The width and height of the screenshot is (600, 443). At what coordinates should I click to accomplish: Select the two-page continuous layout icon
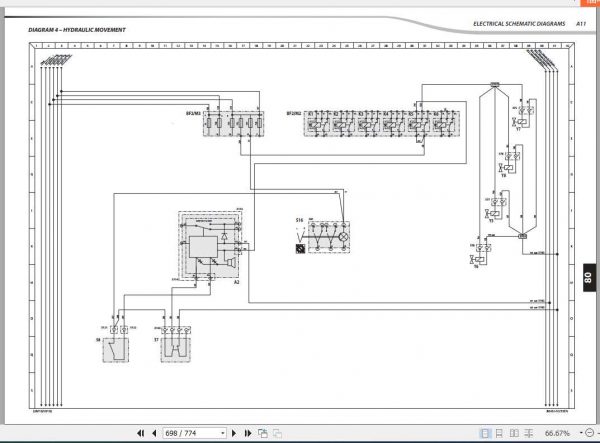(x=529, y=433)
